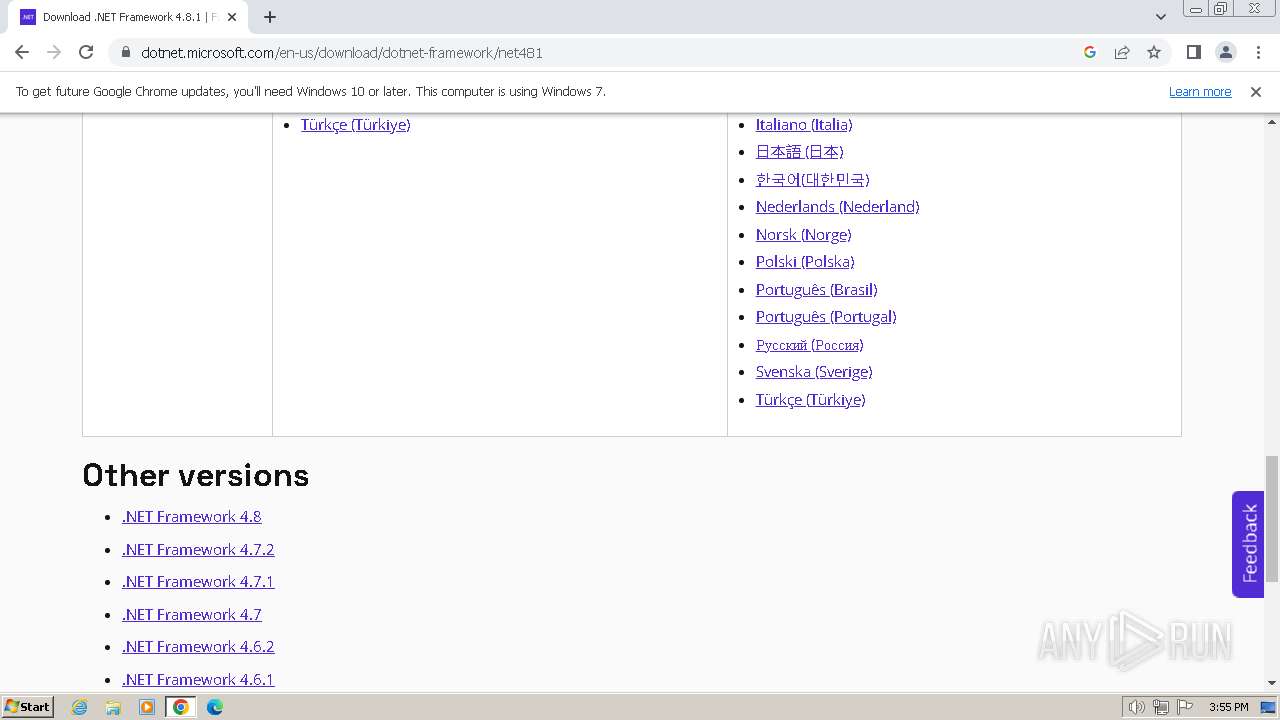Open Chrome's three-dot menu

(1258, 52)
